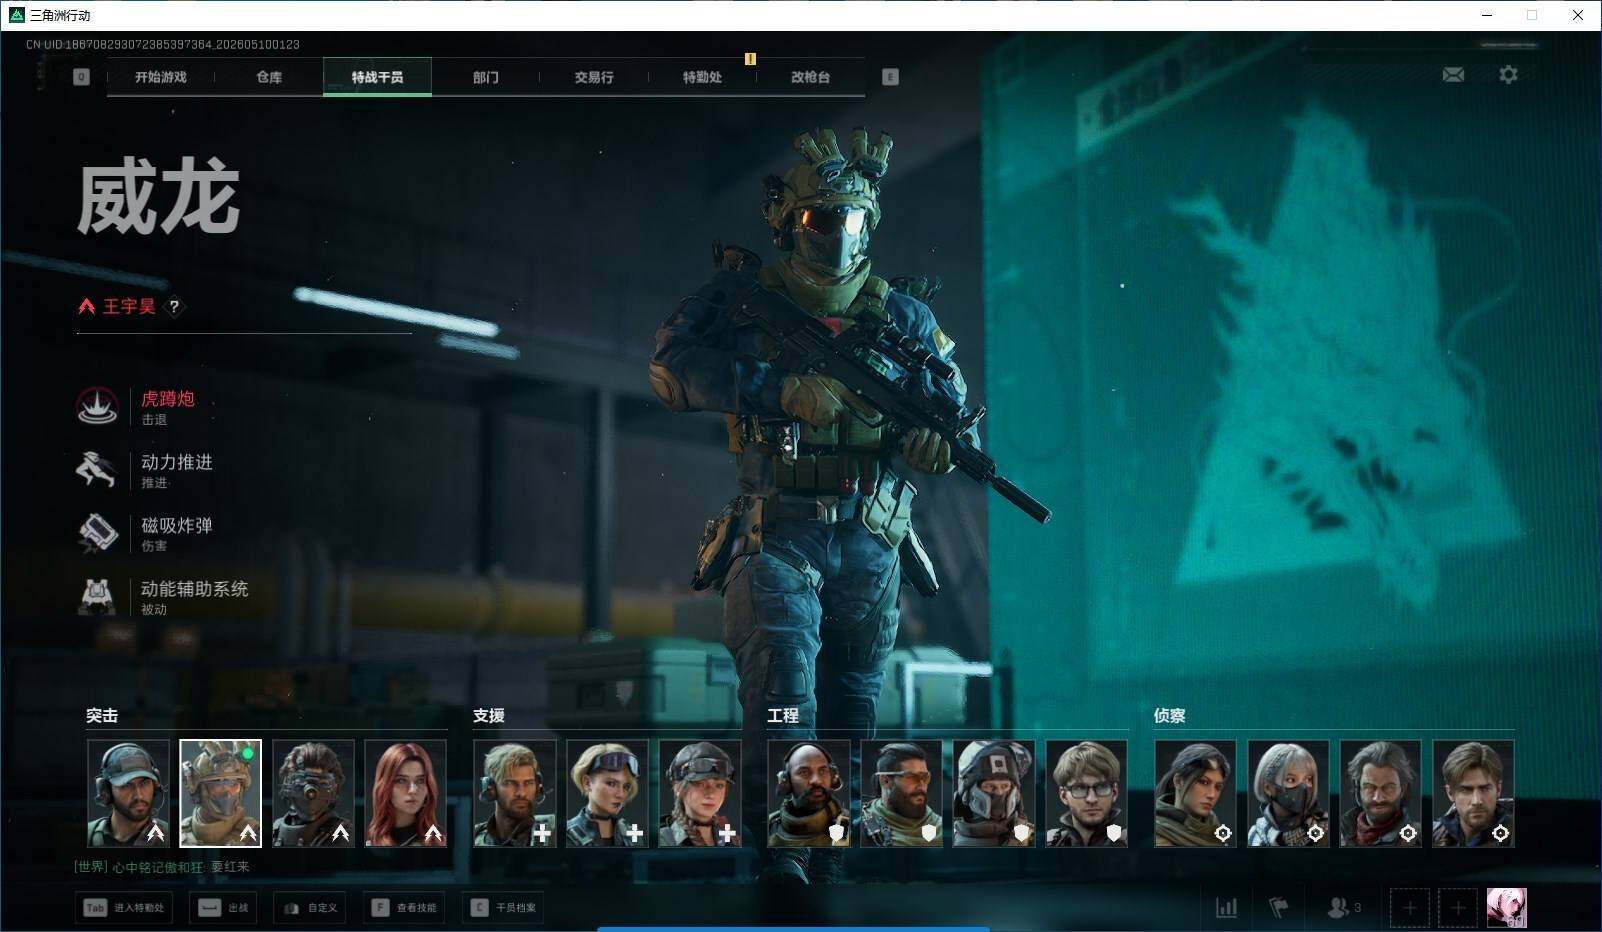Image resolution: width=1602 pixels, height=932 pixels.
Task: Open the pink-haired player avatar
Action: [x=1506, y=908]
